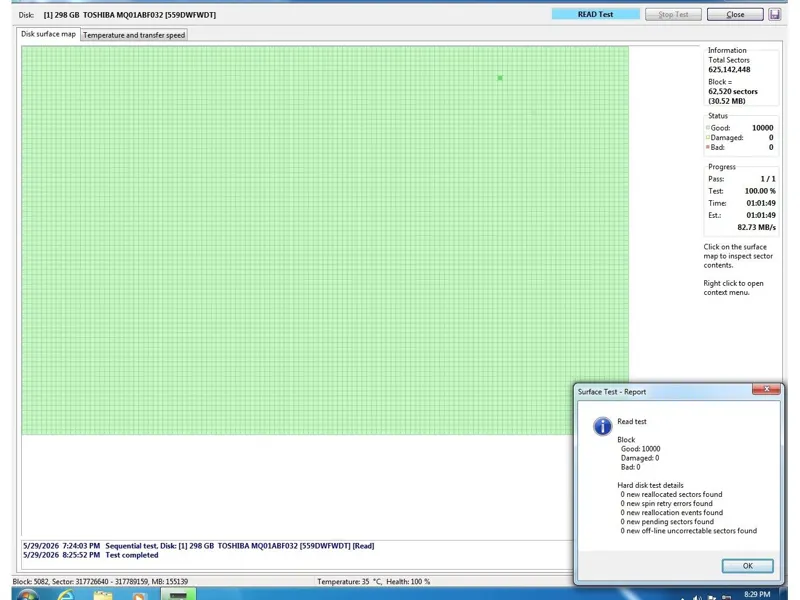Click Health: 100 % in status bar
Image resolution: width=800 pixels, height=600 pixels.
click(408, 582)
